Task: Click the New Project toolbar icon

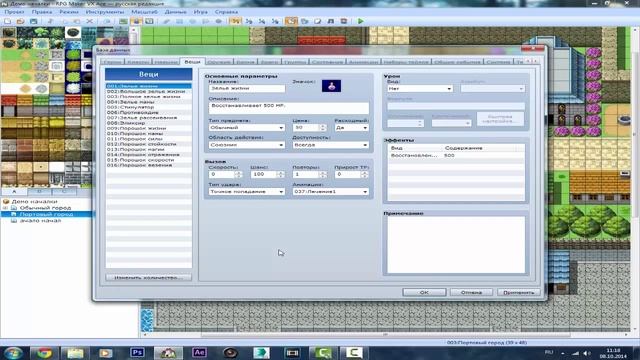Action: [x=7, y=21]
